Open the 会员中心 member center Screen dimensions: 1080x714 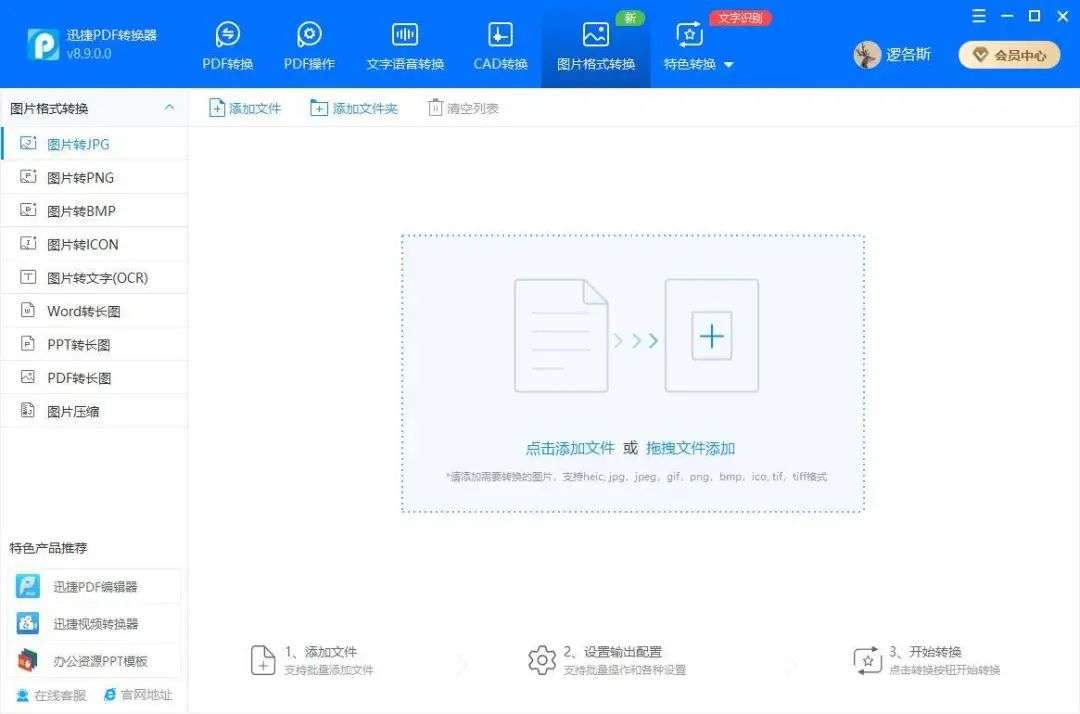(x=1009, y=55)
